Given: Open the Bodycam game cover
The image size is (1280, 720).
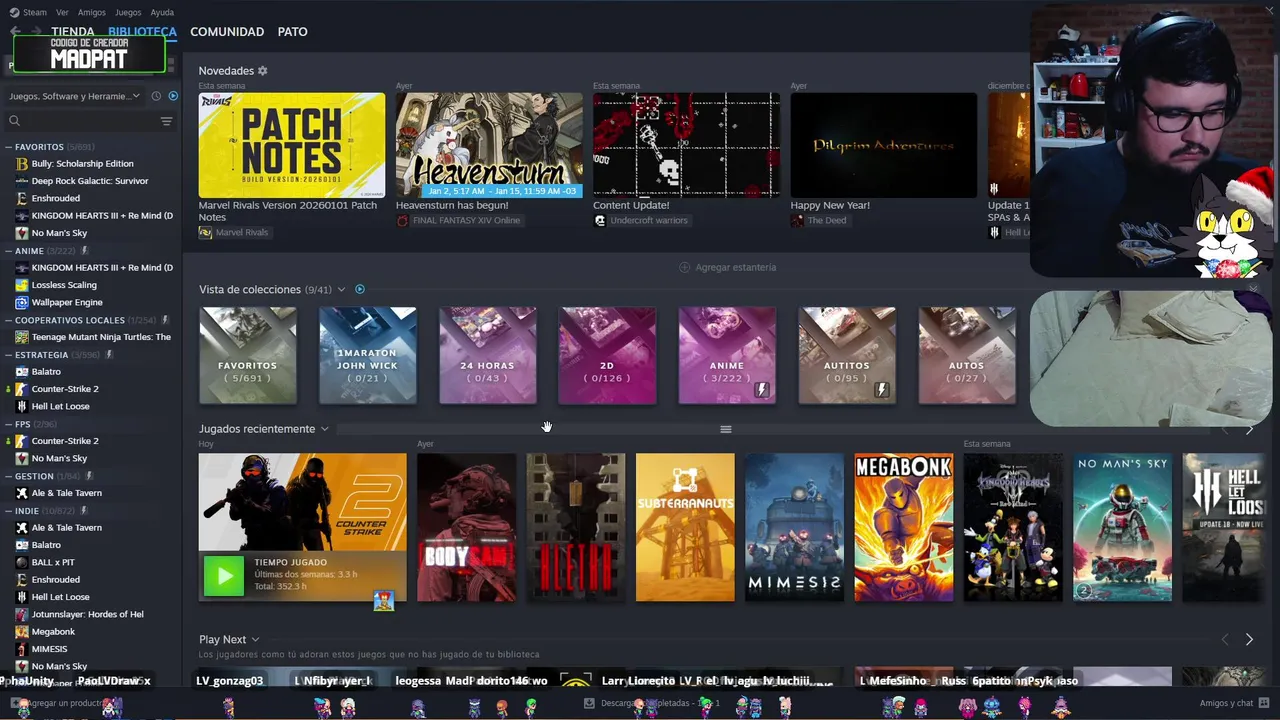Looking at the screenshot, I should click(x=467, y=527).
